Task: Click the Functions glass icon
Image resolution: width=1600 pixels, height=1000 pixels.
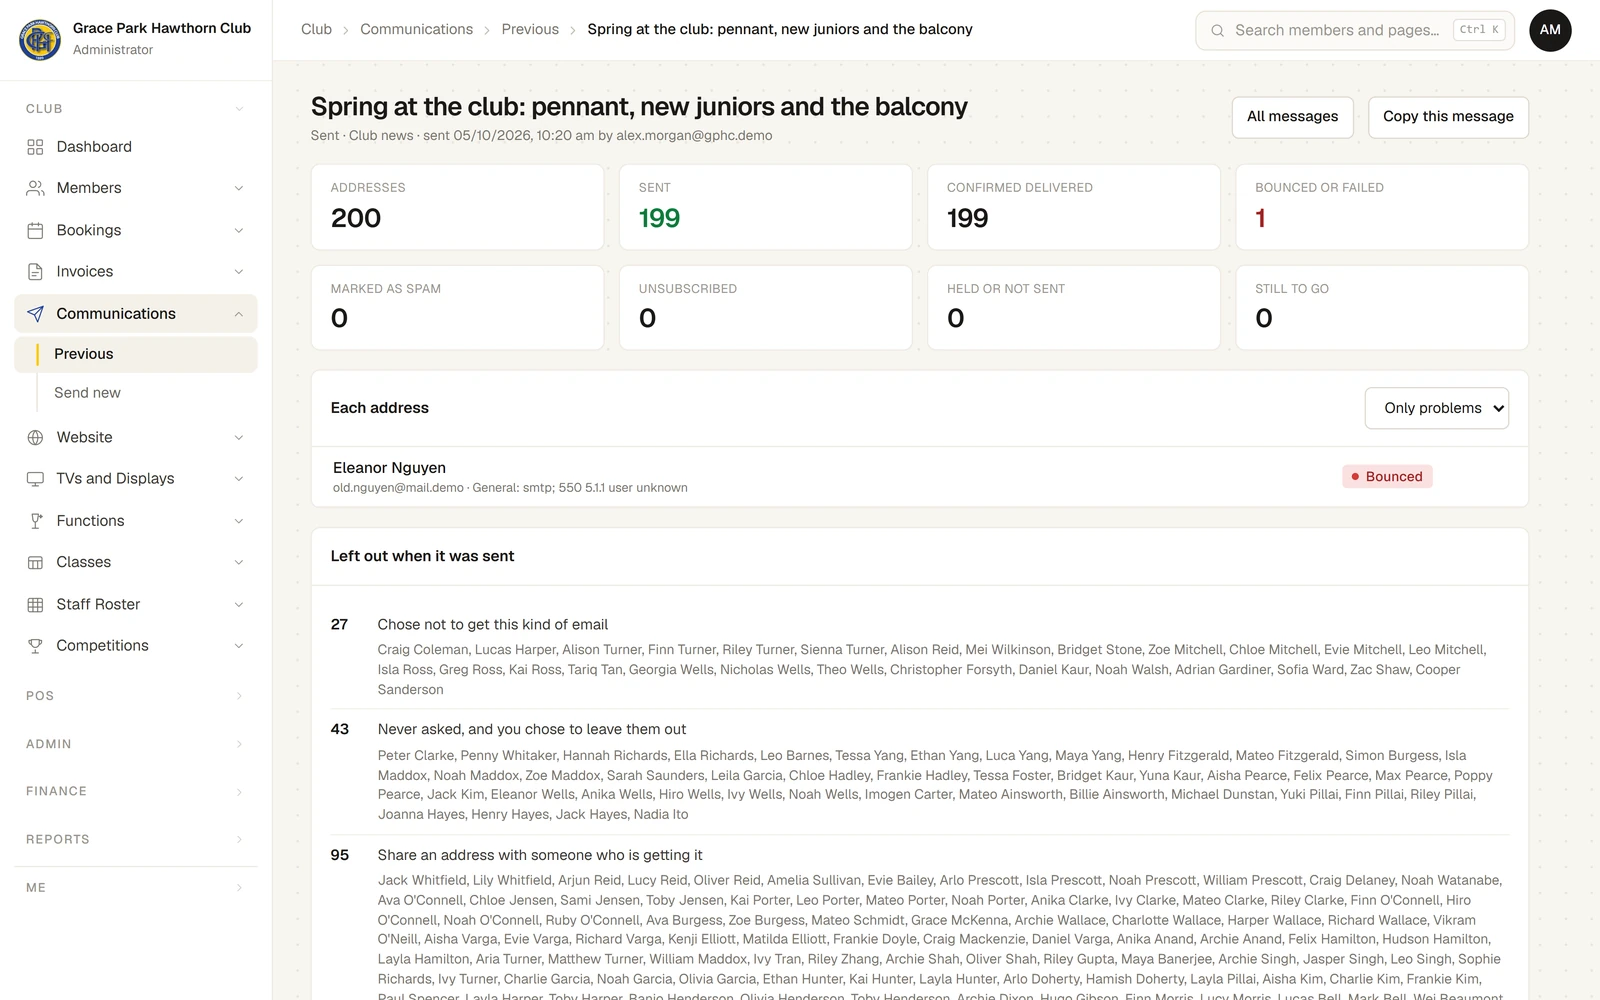Action: coord(35,521)
